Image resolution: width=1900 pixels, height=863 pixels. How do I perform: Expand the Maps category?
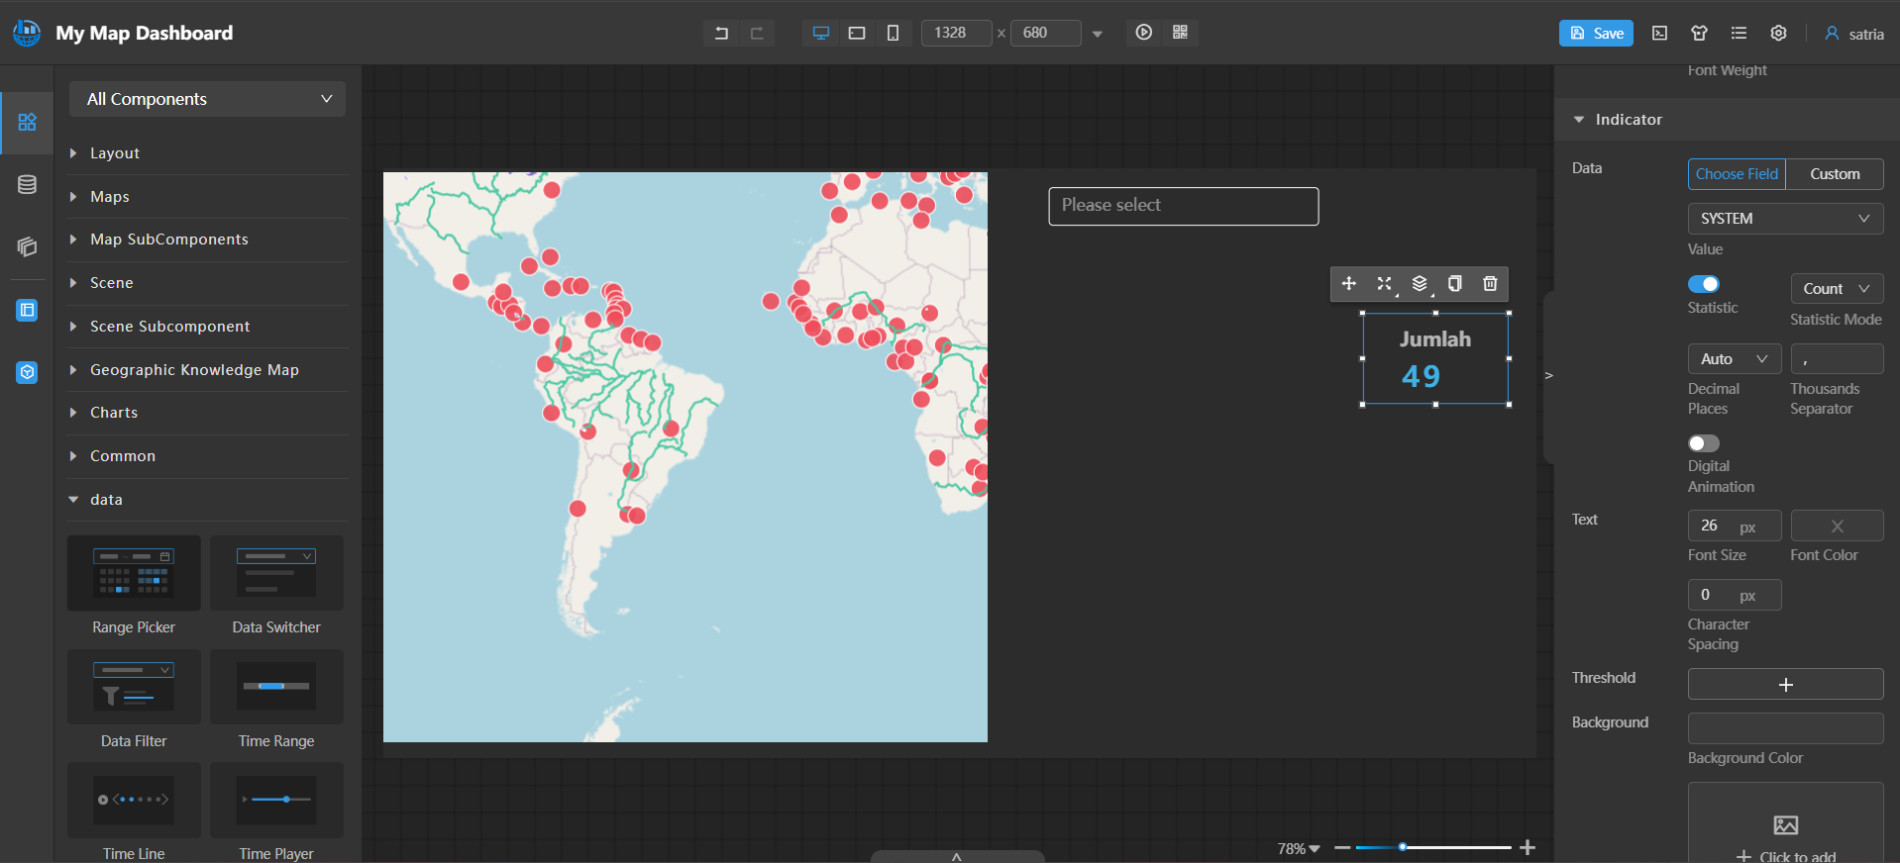(x=109, y=197)
